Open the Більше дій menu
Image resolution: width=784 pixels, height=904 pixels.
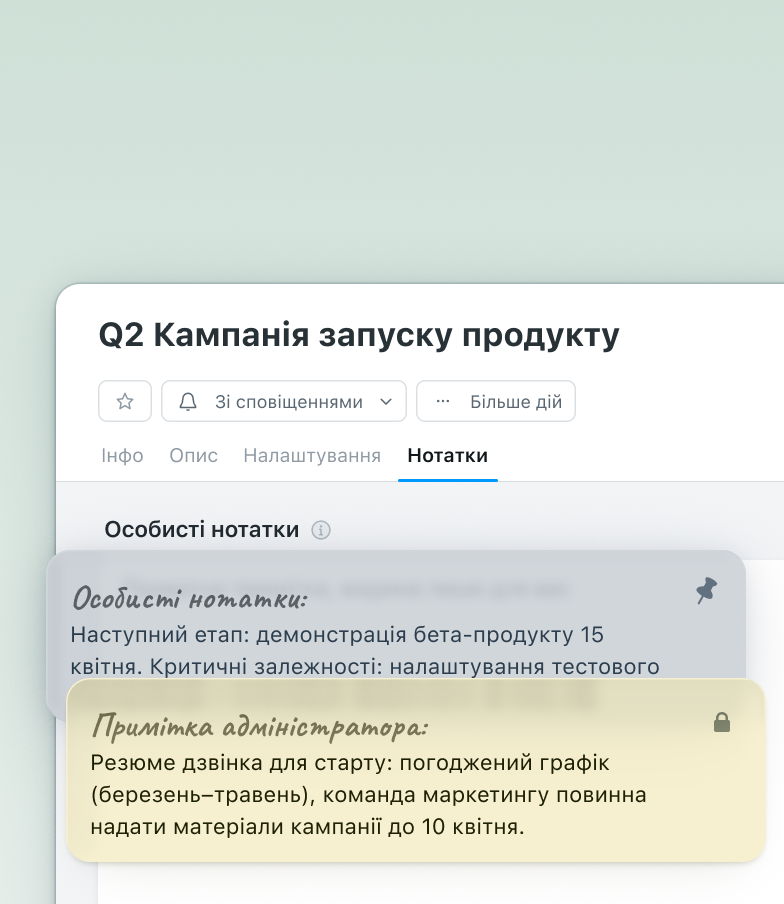pos(515,402)
